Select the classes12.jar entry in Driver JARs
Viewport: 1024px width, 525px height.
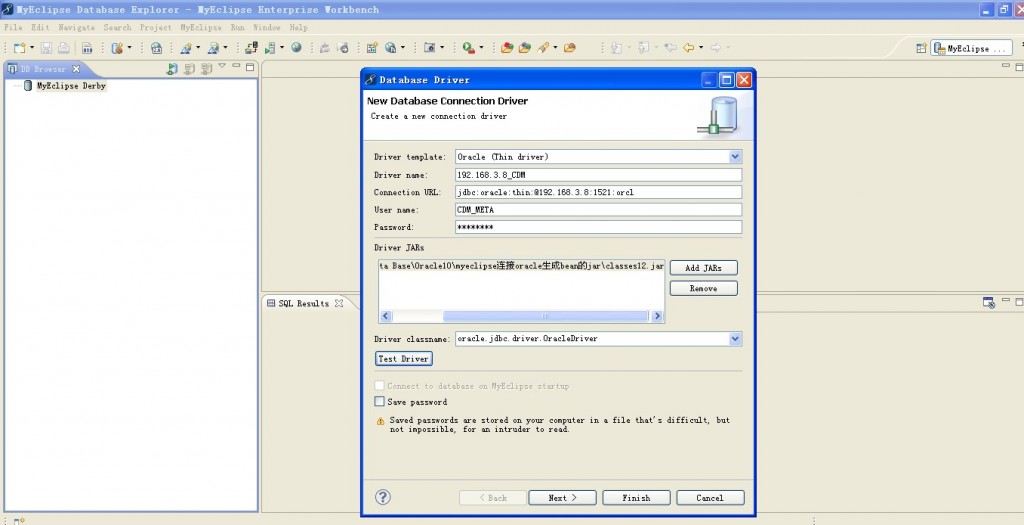tap(522, 266)
